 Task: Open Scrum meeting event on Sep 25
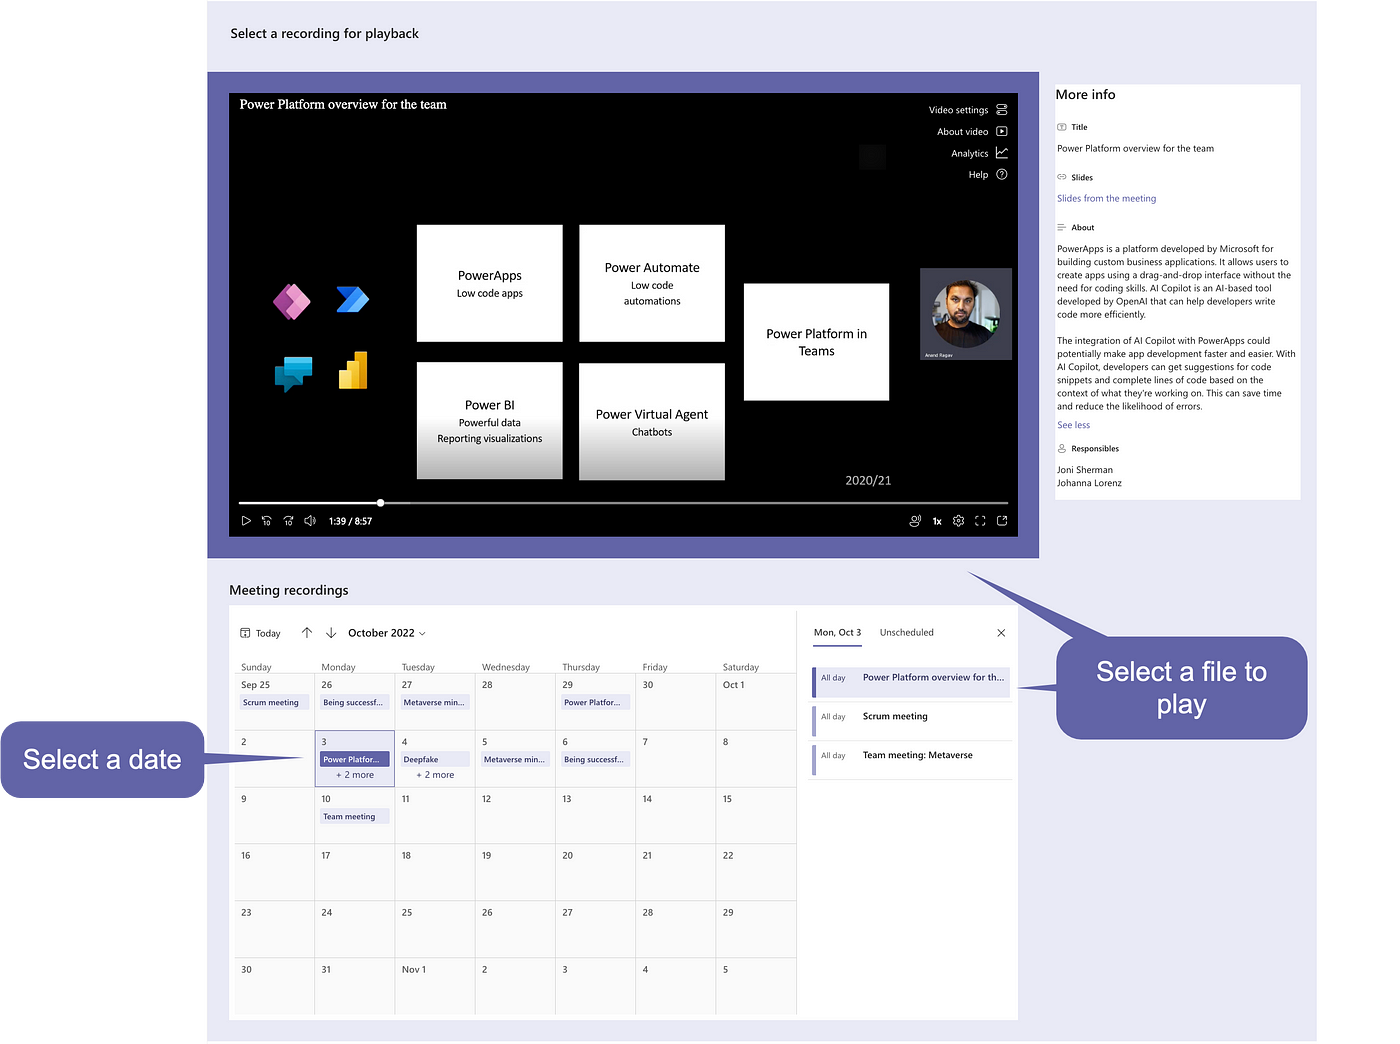(274, 703)
